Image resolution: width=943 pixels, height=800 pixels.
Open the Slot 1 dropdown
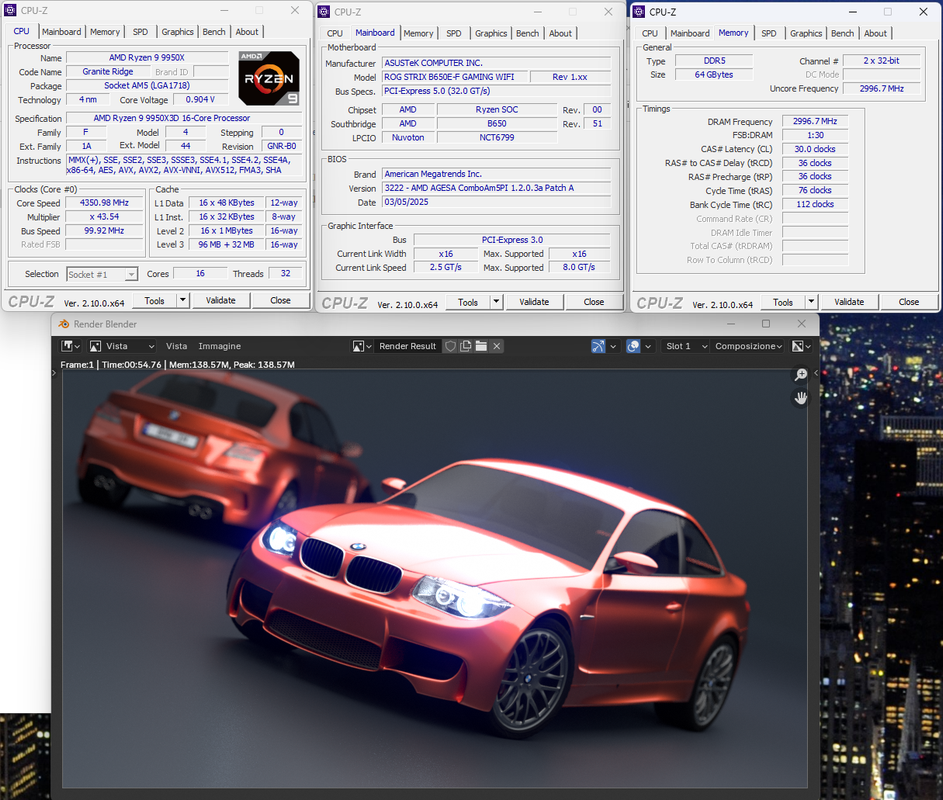point(685,346)
